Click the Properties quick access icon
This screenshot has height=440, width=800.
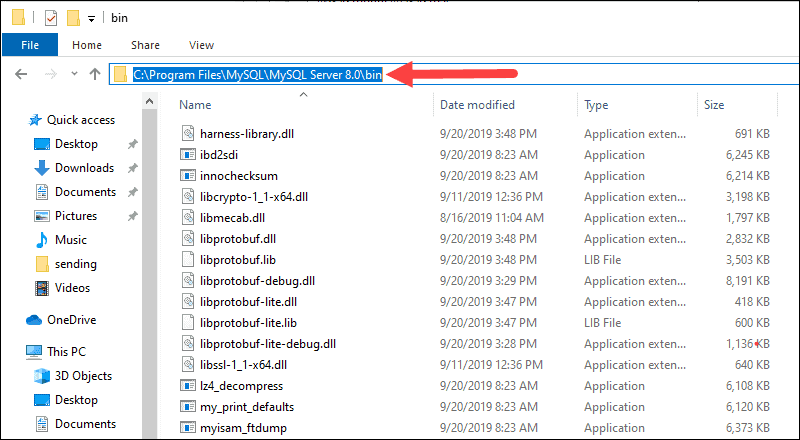(x=51, y=18)
